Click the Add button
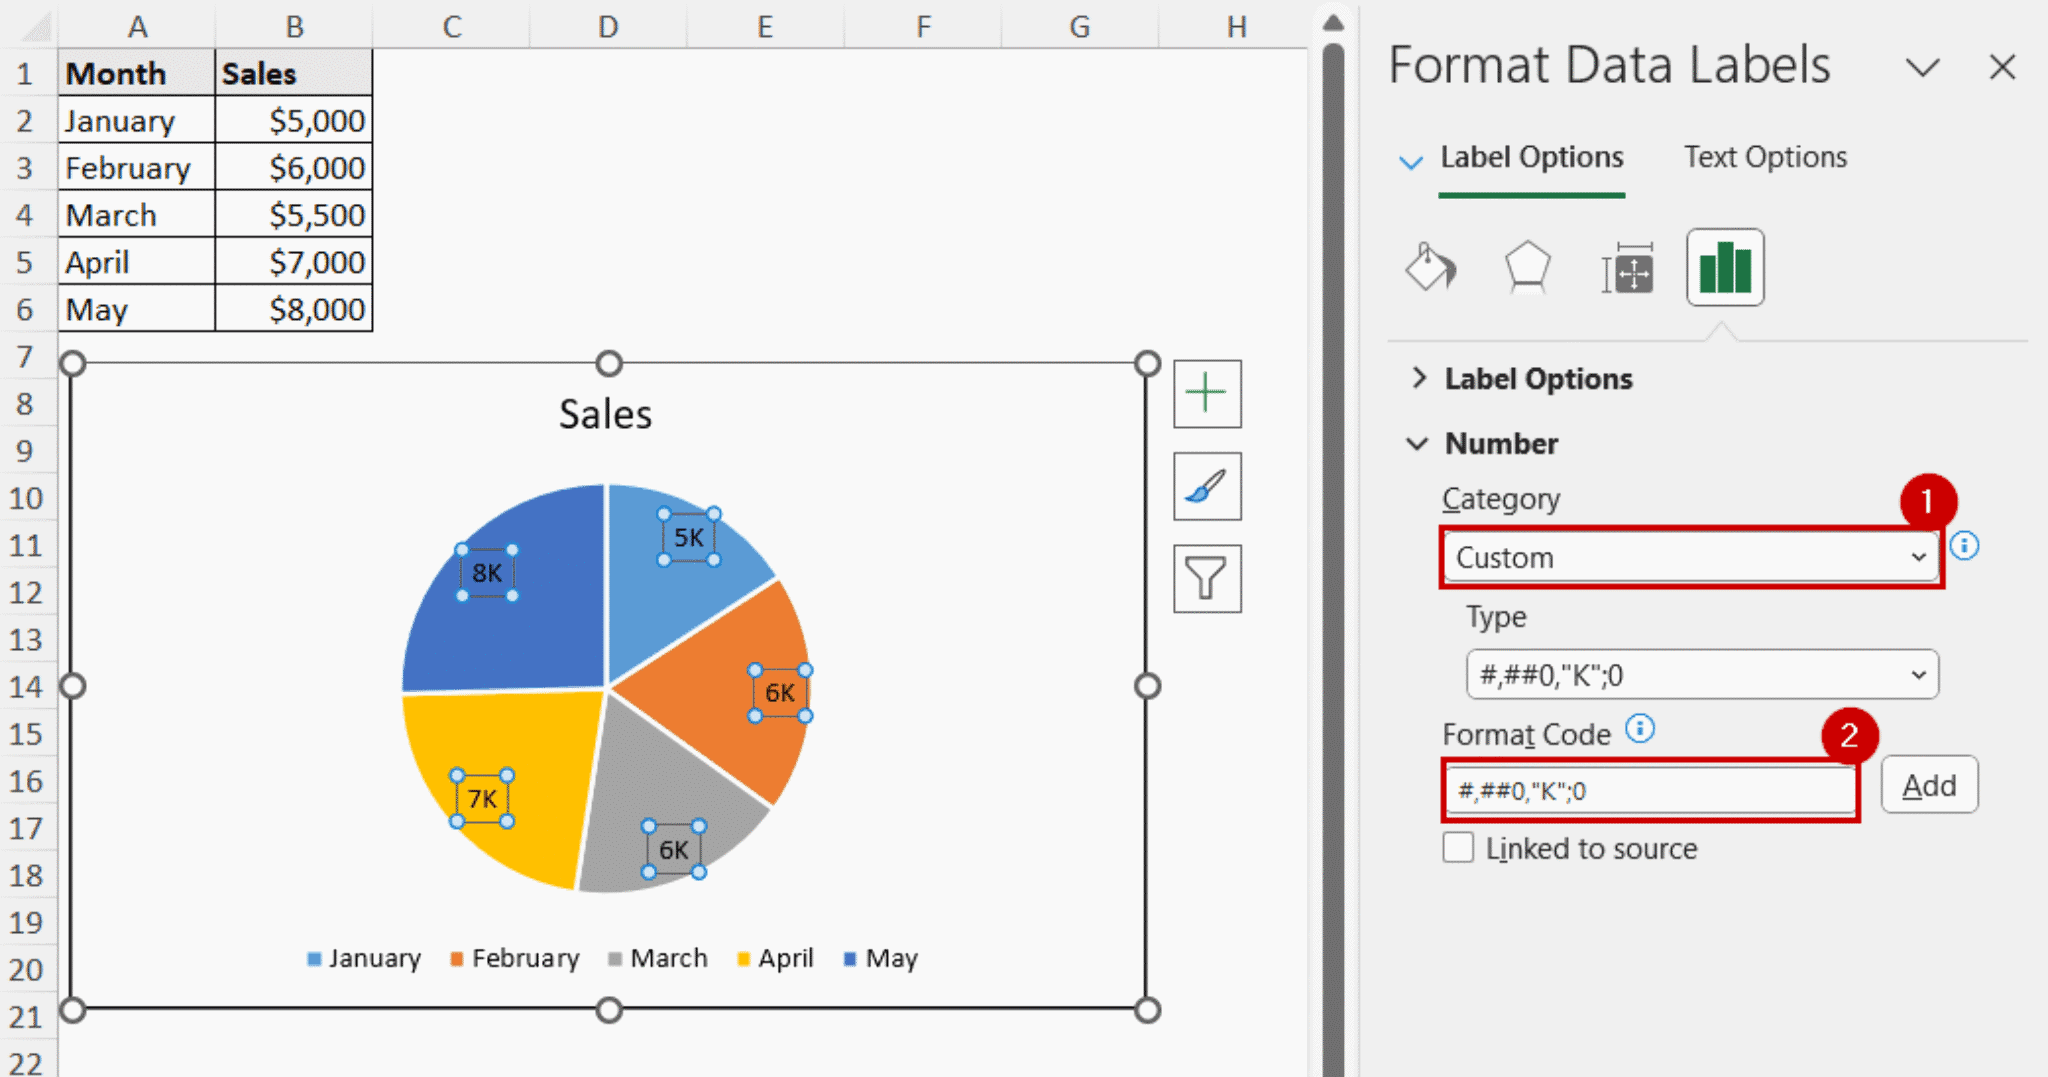2048x1077 pixels. tap(1928, 786)
